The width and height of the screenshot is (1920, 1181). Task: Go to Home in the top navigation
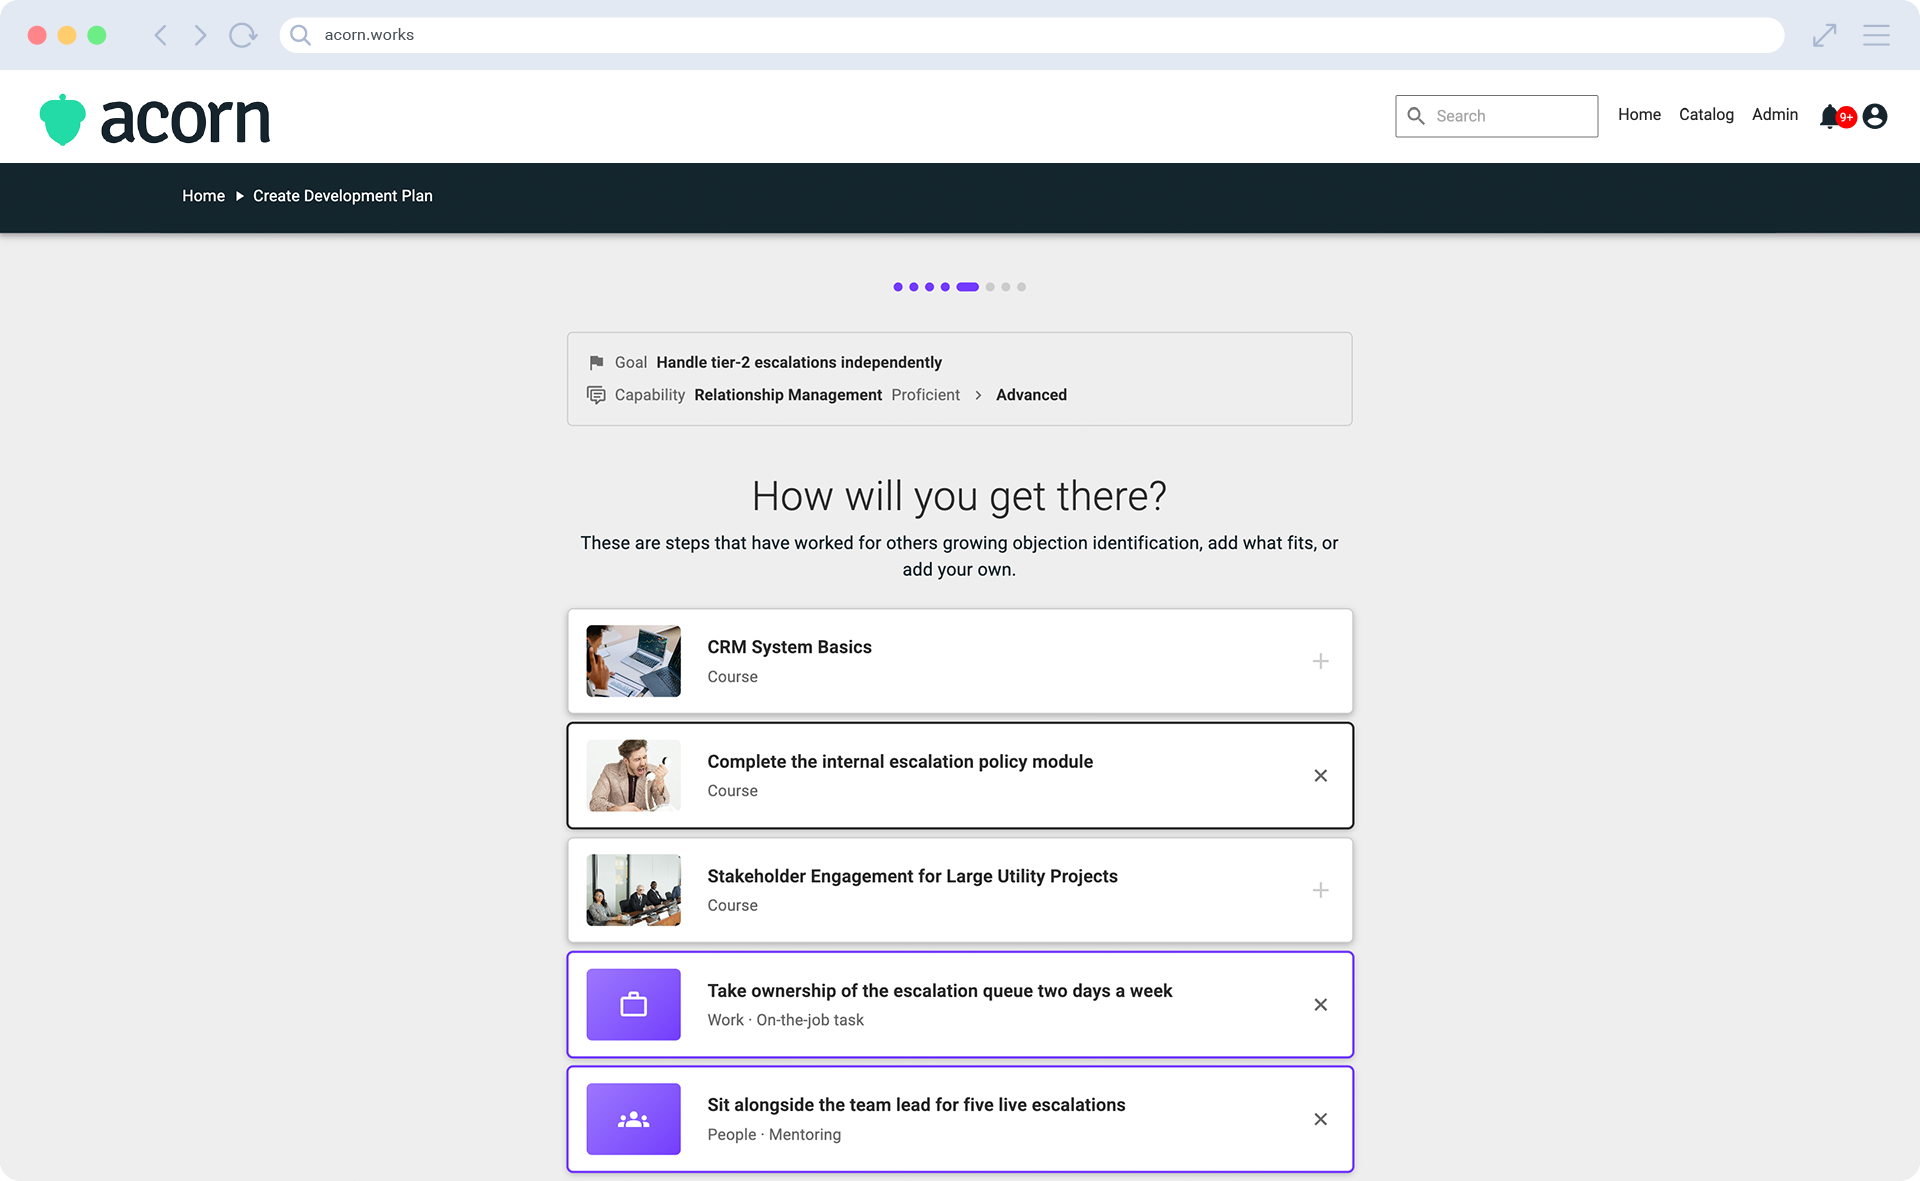[x=1639, y=115]
